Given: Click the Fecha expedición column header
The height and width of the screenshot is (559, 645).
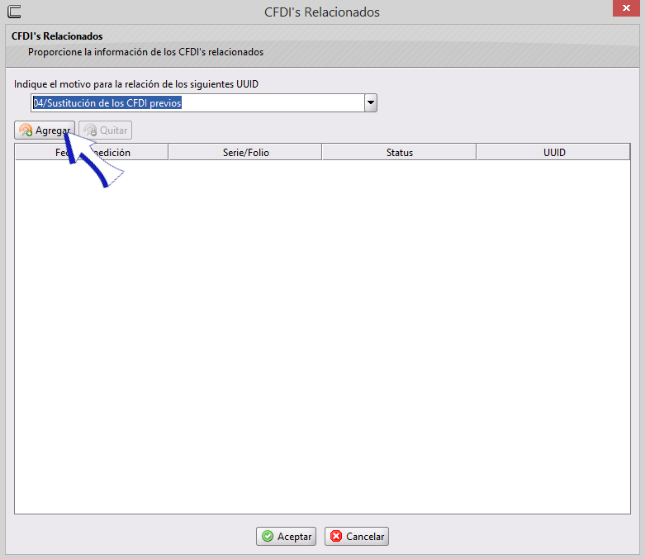Looking at the screenshot, I should 92,152.
